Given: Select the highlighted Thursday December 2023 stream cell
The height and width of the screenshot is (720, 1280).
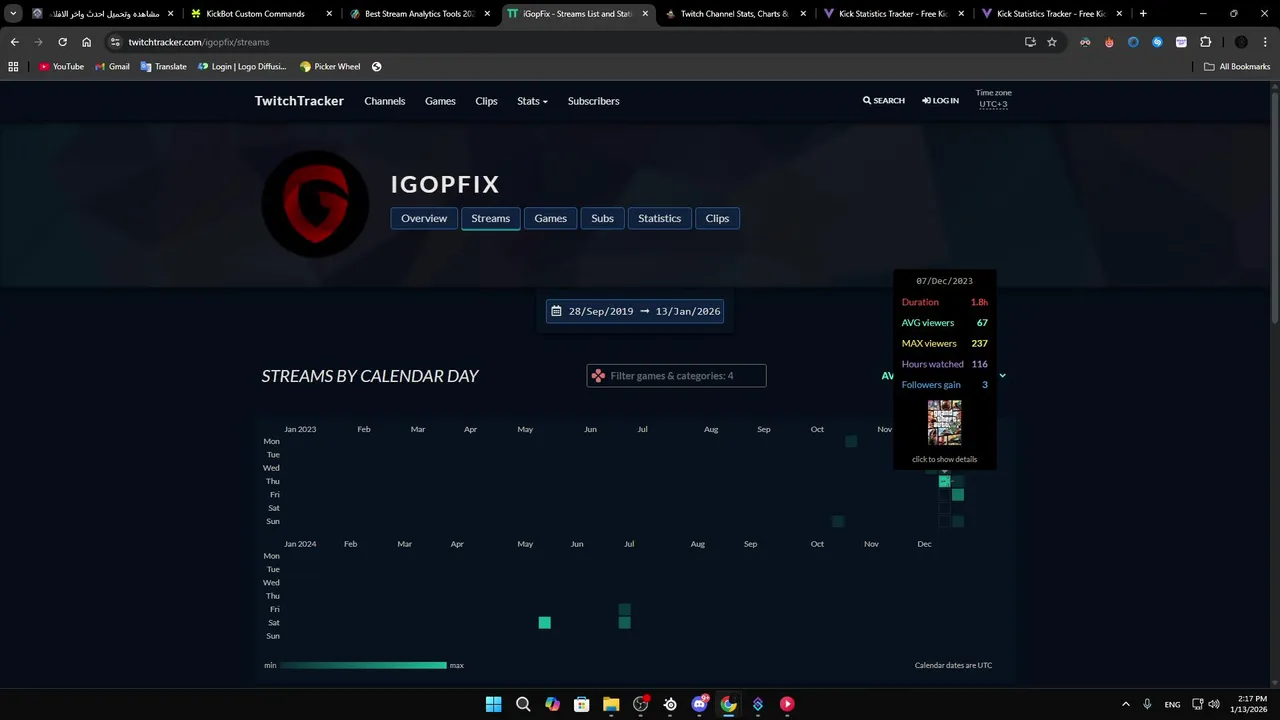Looking at the screenshot, I should [944, 481].
